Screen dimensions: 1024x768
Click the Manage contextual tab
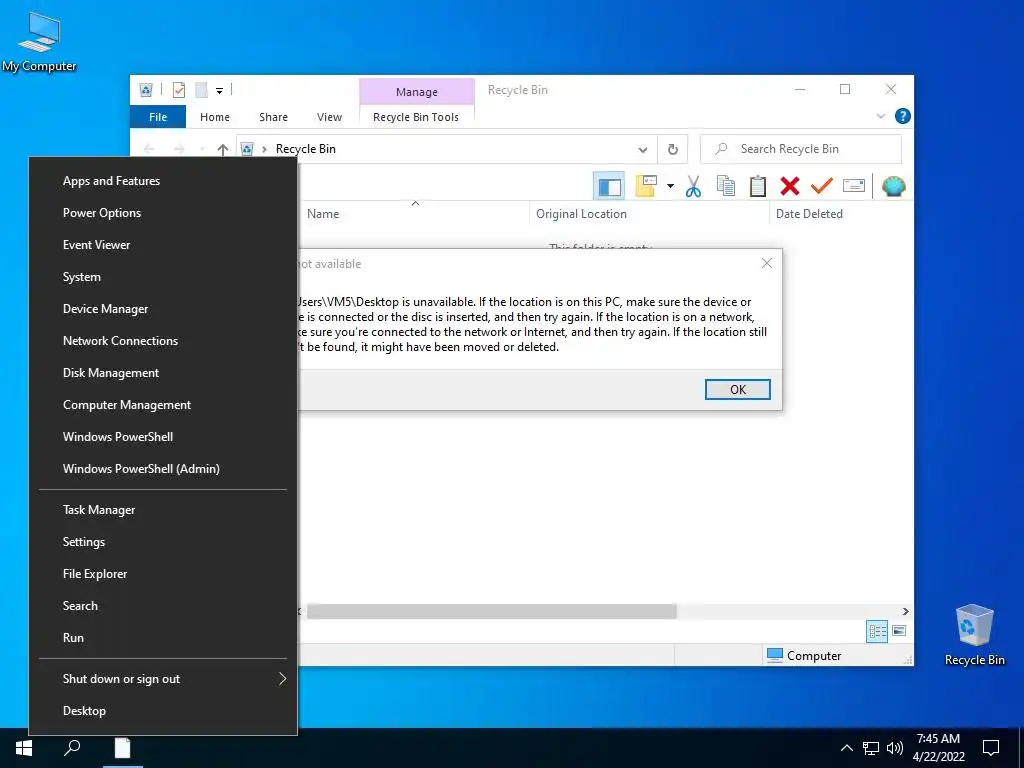point(417,92)
